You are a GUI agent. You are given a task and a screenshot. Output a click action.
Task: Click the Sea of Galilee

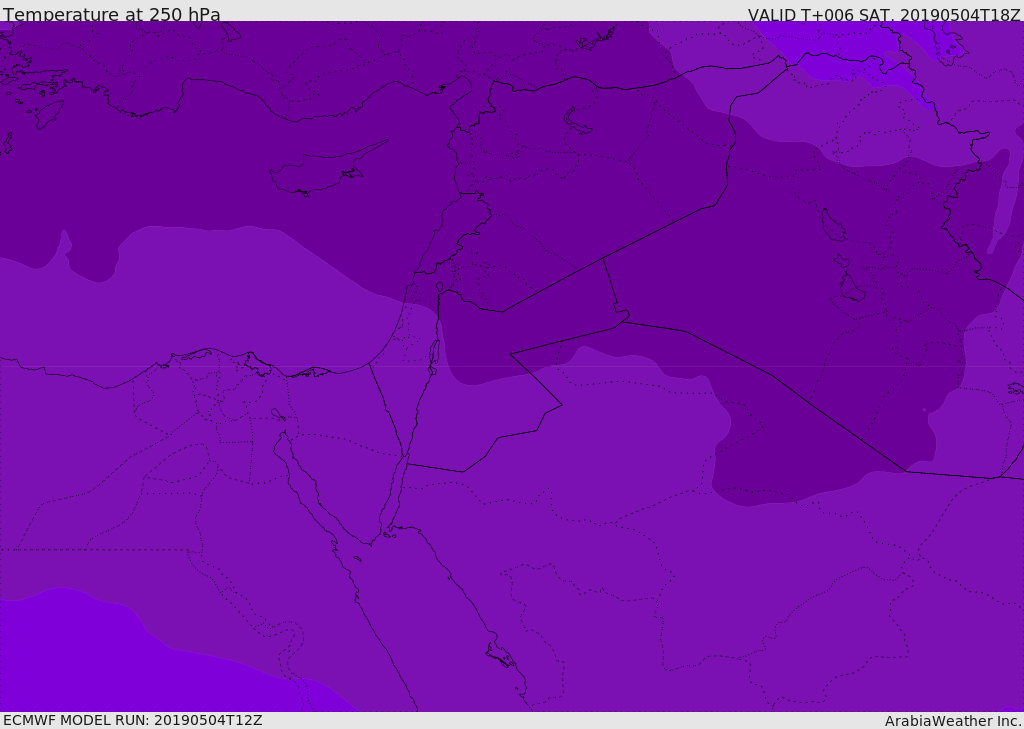[440, 287]
